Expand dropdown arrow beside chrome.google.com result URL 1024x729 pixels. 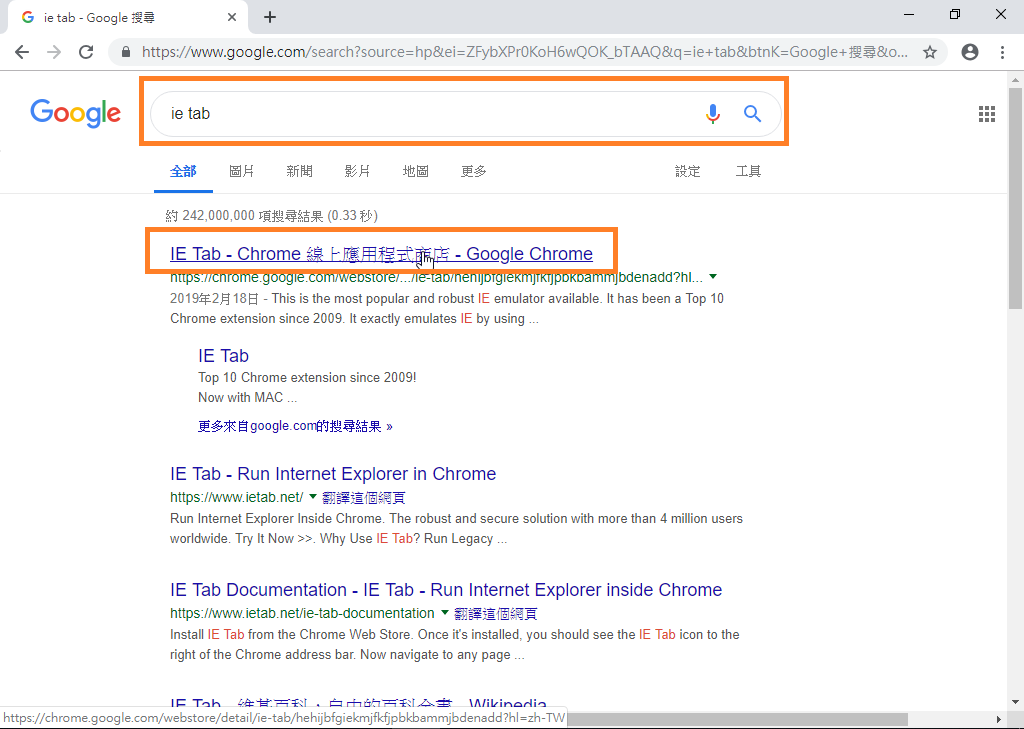click(x=713, y=277)
